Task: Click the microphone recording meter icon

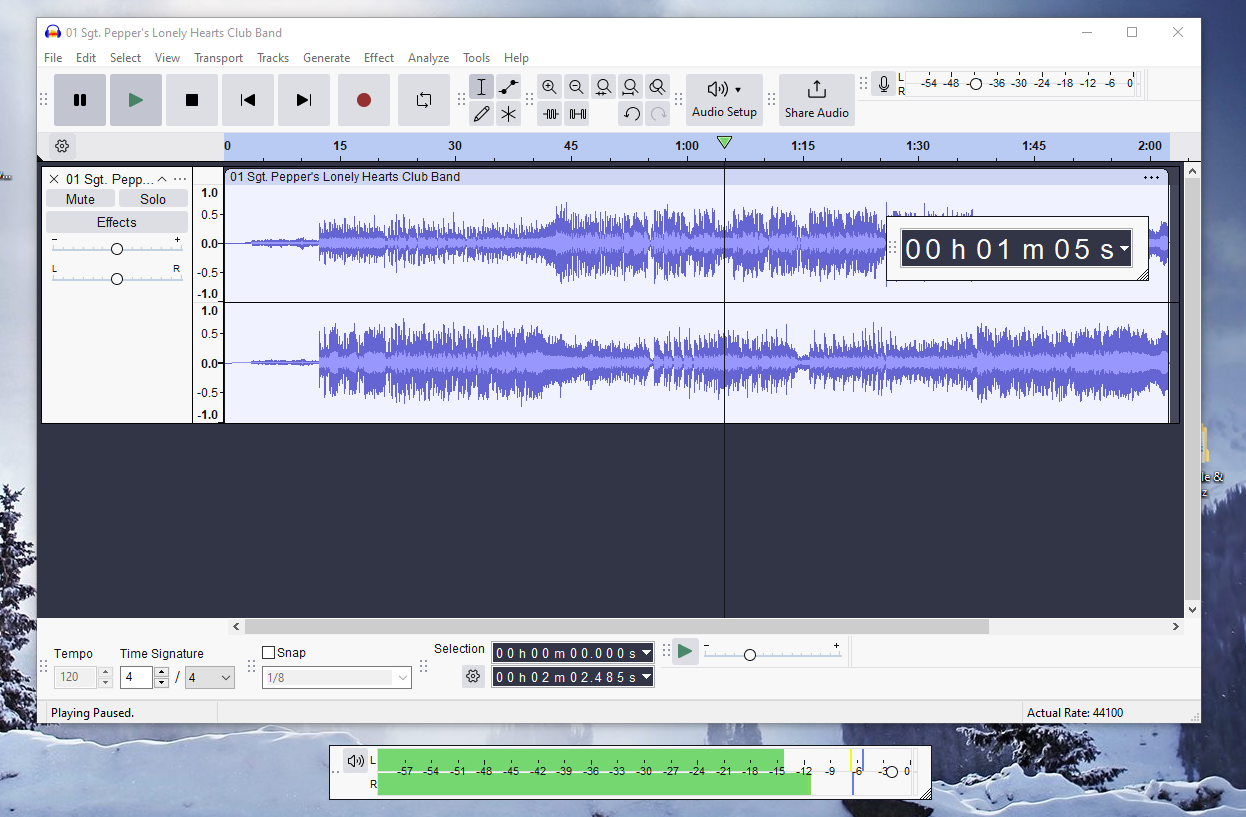Action: click(x=884, y=84)
